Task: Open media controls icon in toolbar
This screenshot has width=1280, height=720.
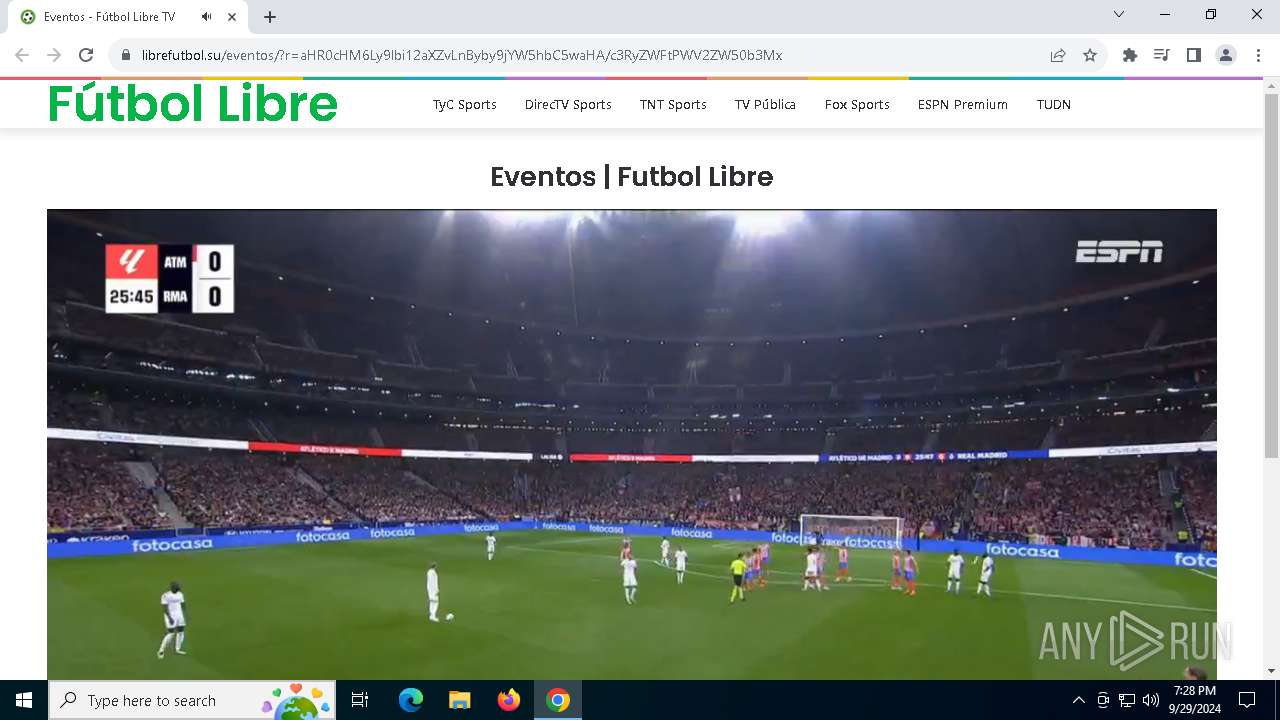Action: 1162,56
